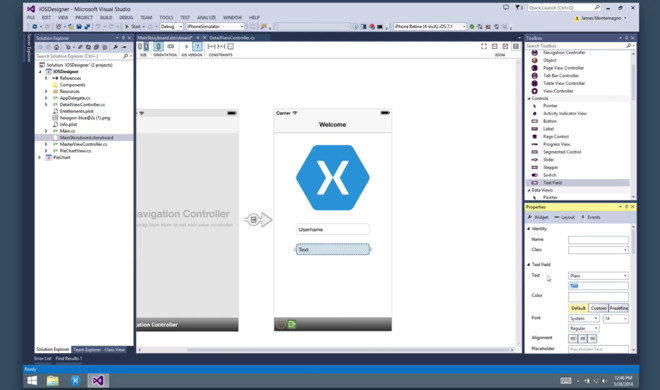The height and width of the screenshot is (390, 660).
Task: Click the Color value field in Properties
Action: [x=598, y=297]
